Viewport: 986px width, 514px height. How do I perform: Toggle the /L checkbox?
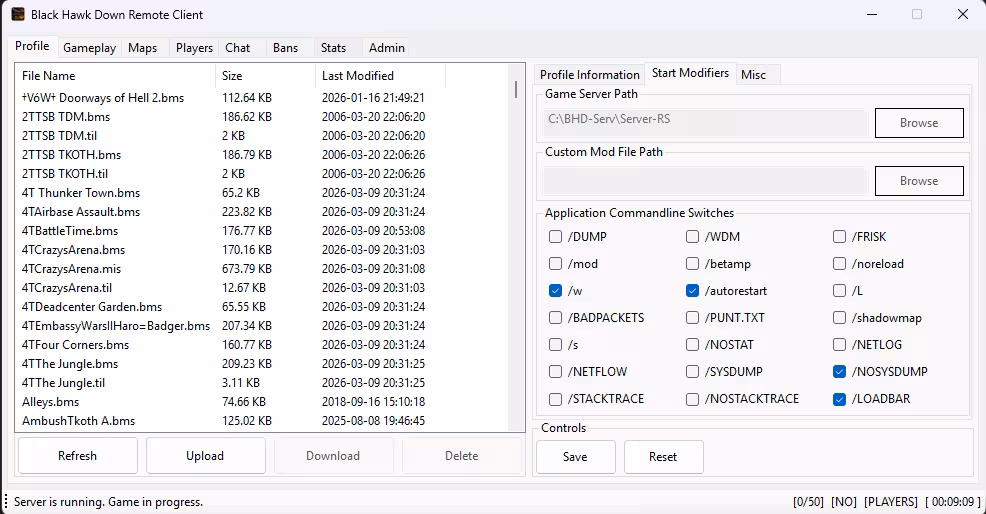click(839, 291)
